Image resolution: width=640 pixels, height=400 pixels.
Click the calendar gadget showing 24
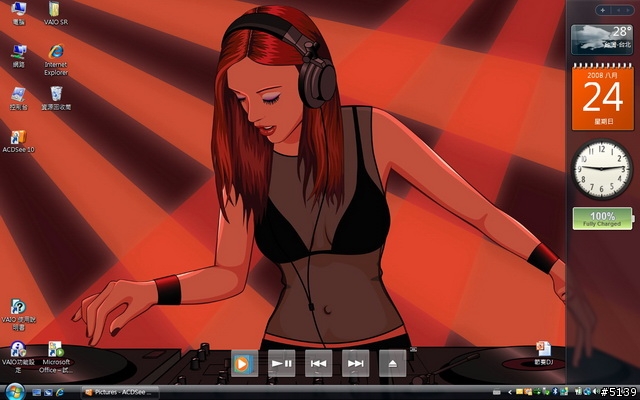click(602, 97)
